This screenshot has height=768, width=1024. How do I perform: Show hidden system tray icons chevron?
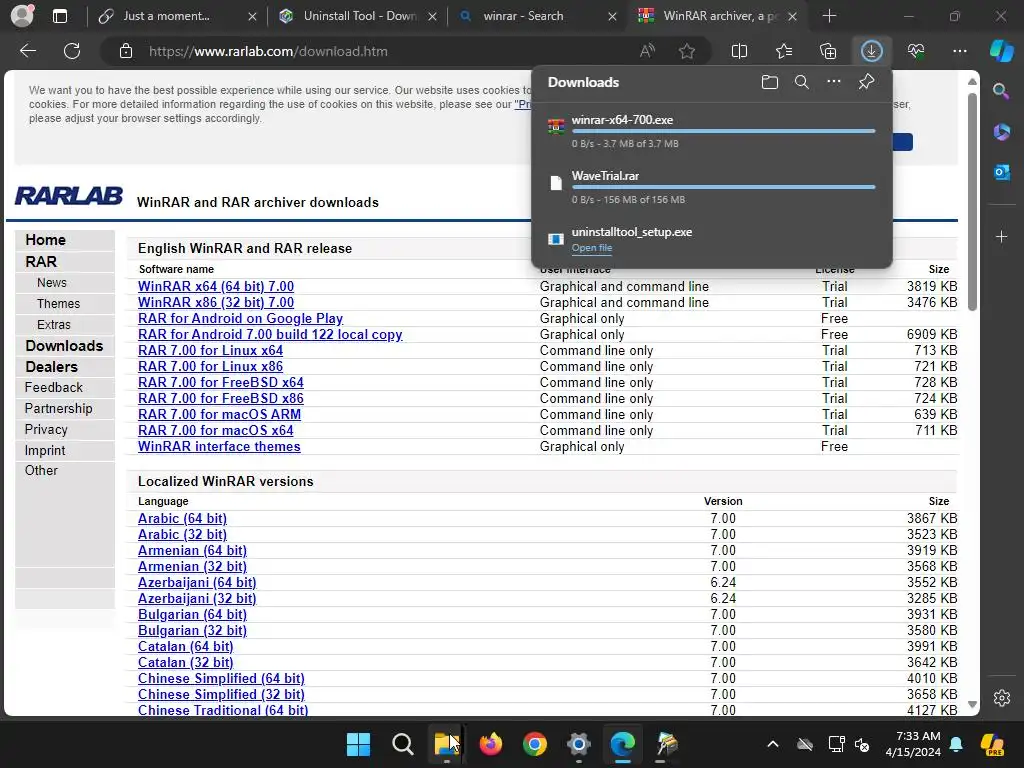(x=773, y=744)
